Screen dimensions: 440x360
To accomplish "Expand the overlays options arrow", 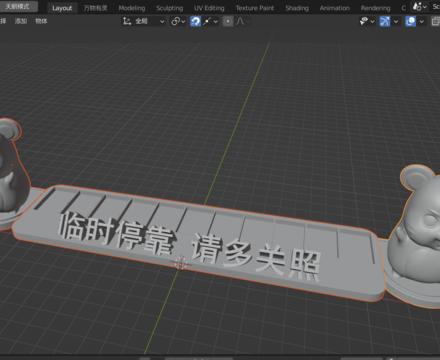I will [x=422, y=22].
